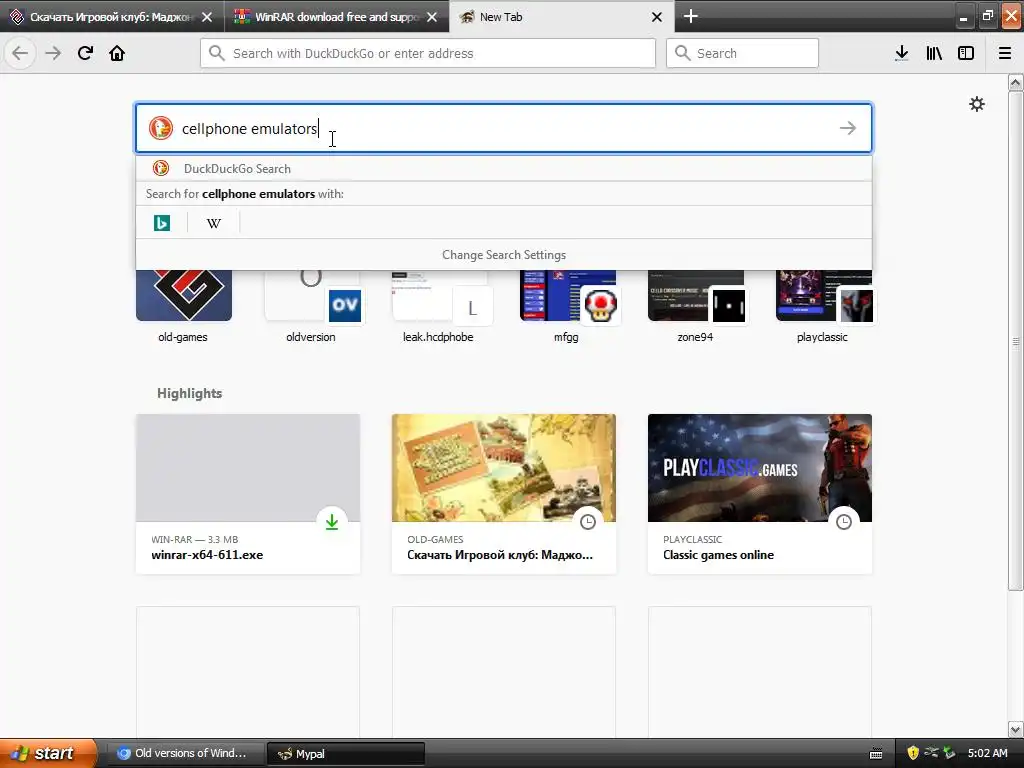Open a new tab with plus button
This screenshot has width=1024, height=768.
(690, 16)
